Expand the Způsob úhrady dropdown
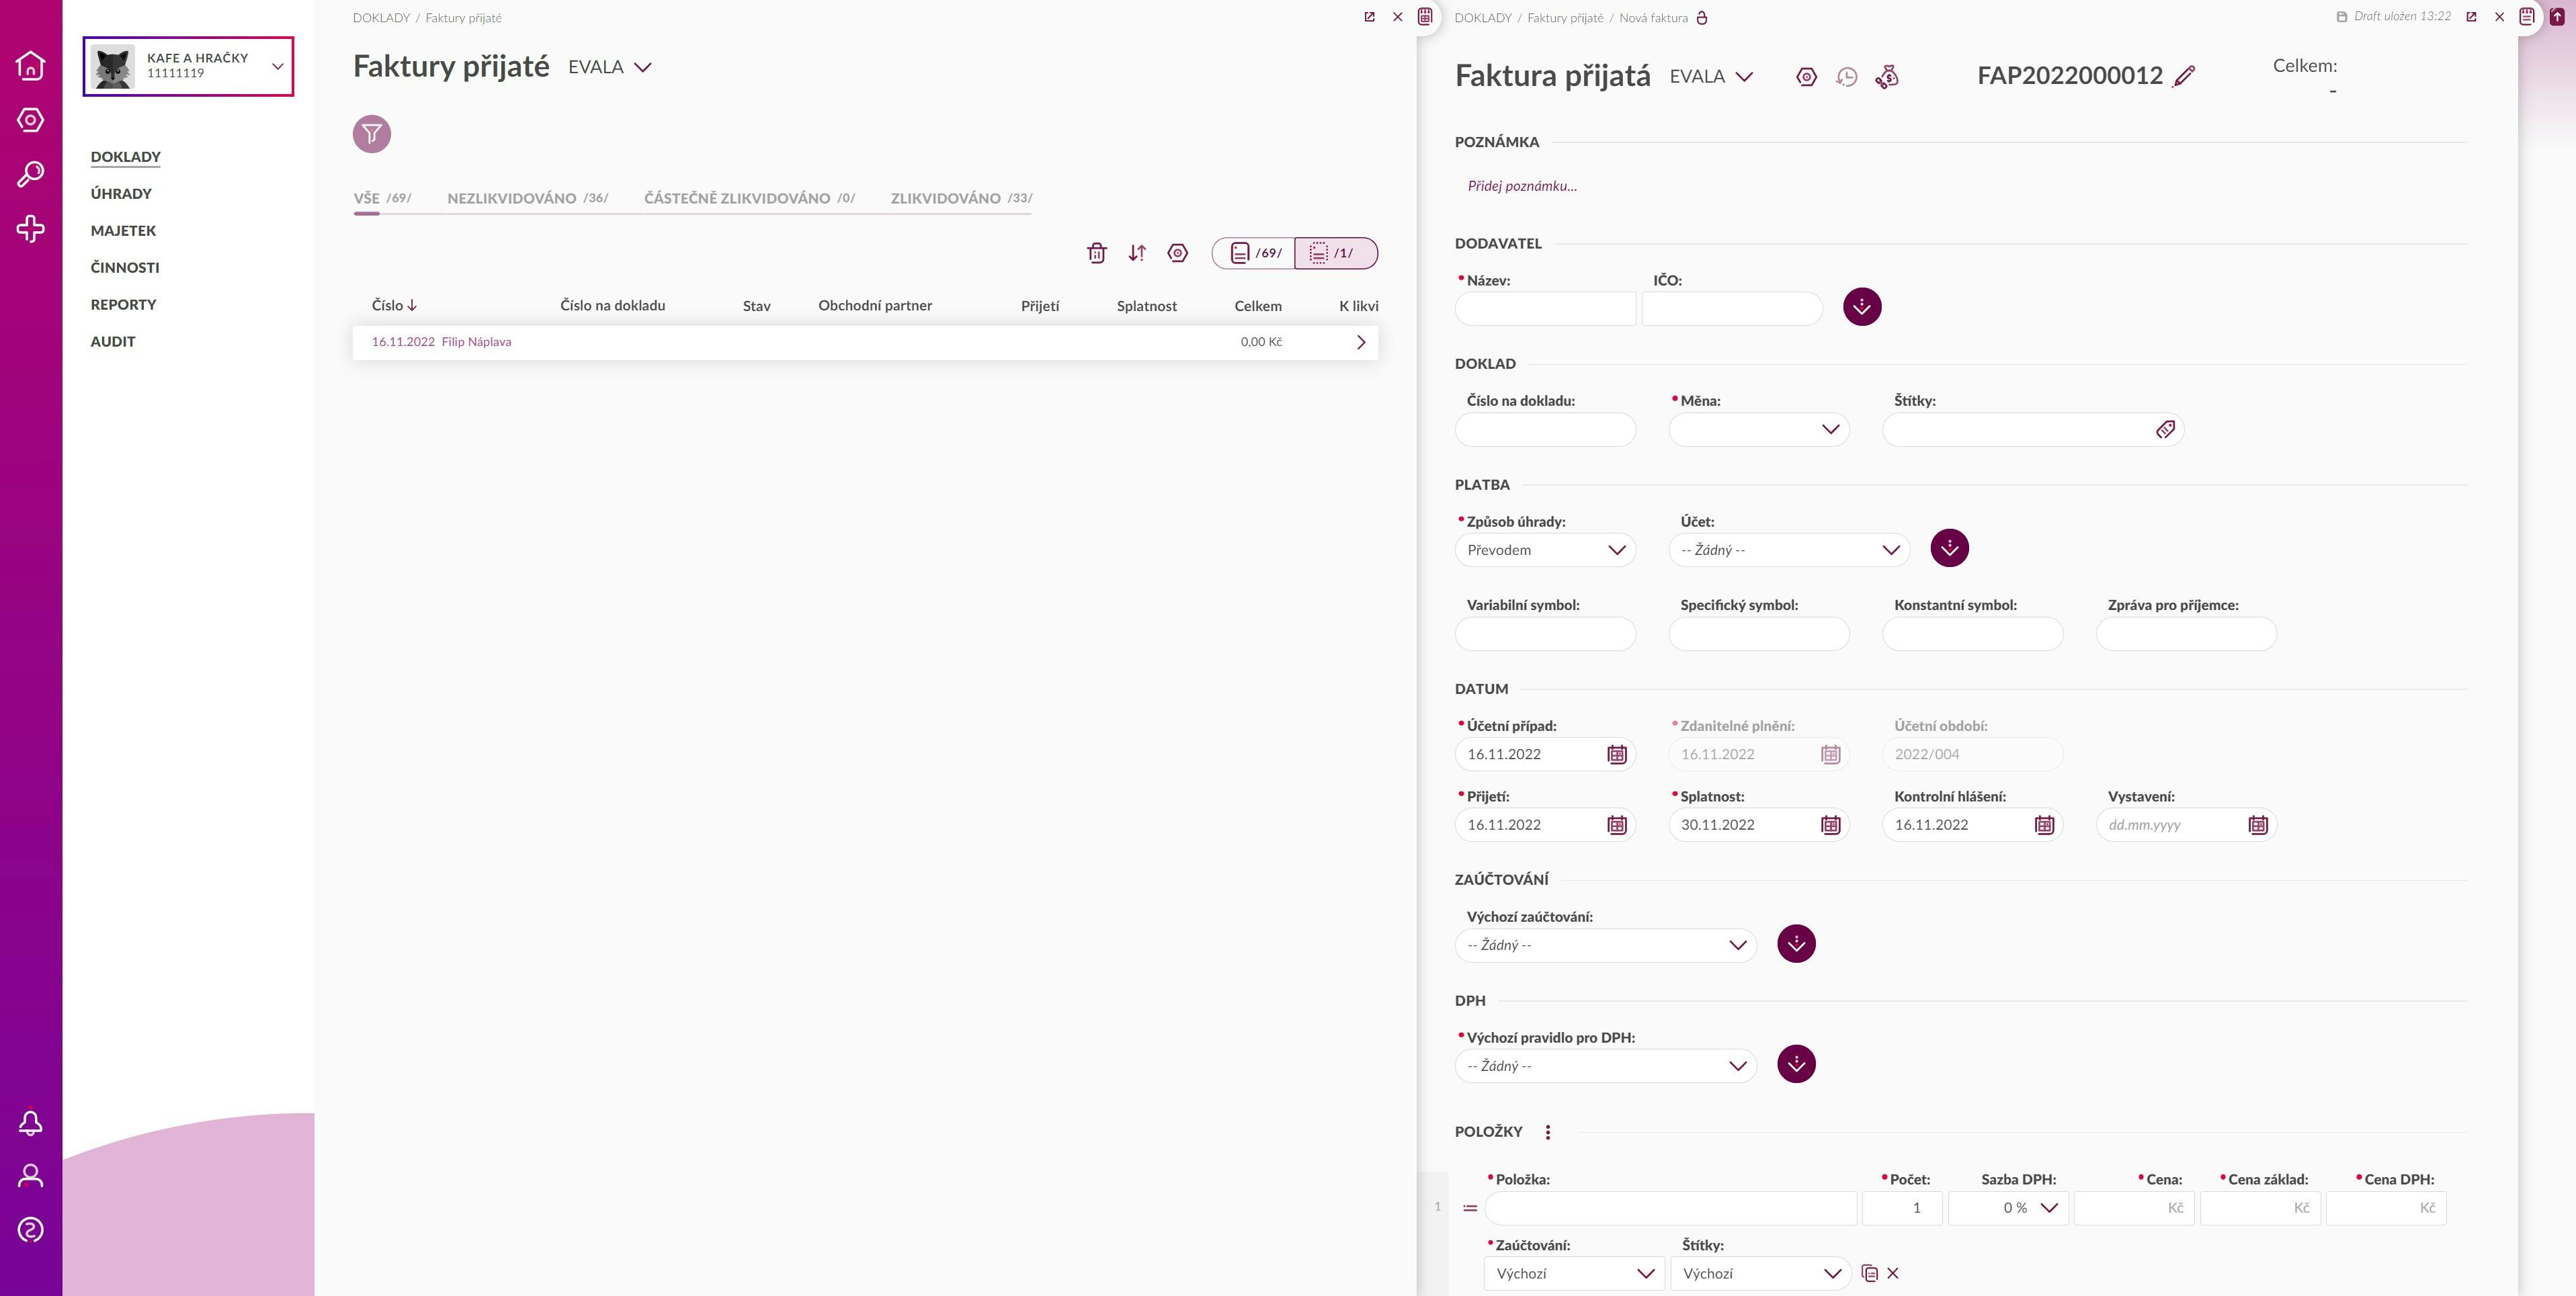The height and width of the screenshot is (1296, 2576). 1545,550
